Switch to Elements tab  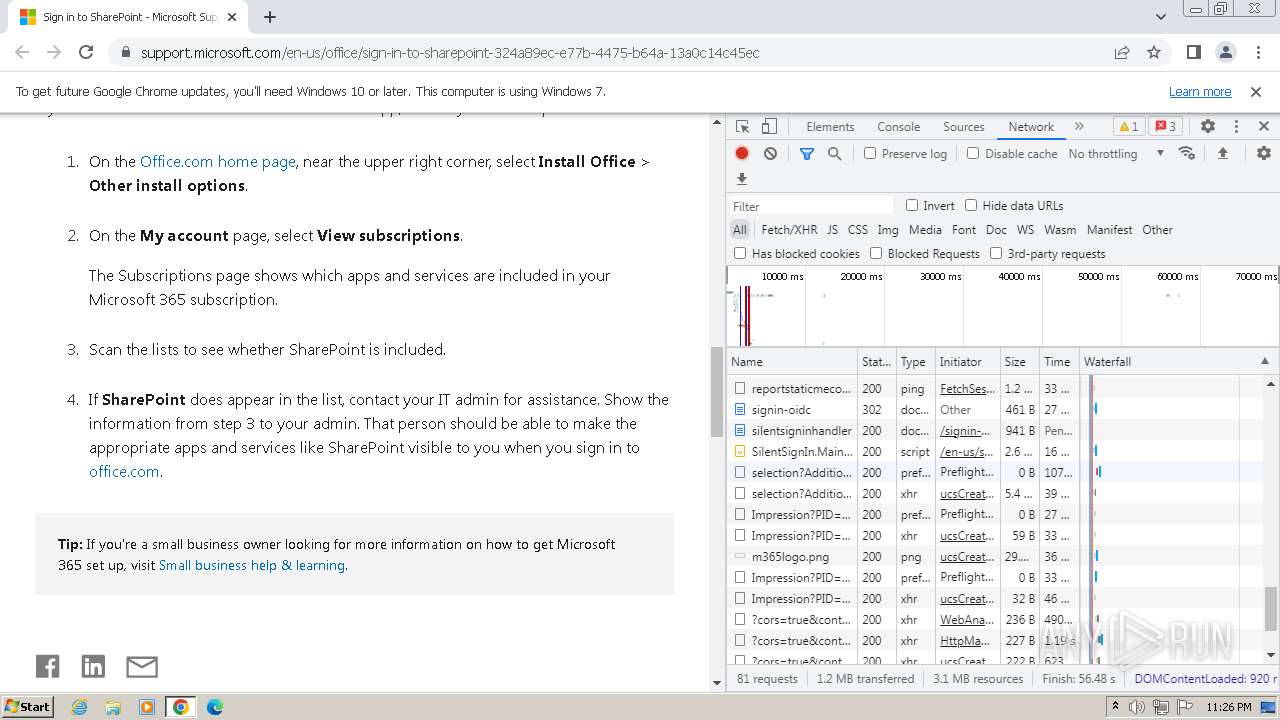pyautogui.click(x=830, y=127)
